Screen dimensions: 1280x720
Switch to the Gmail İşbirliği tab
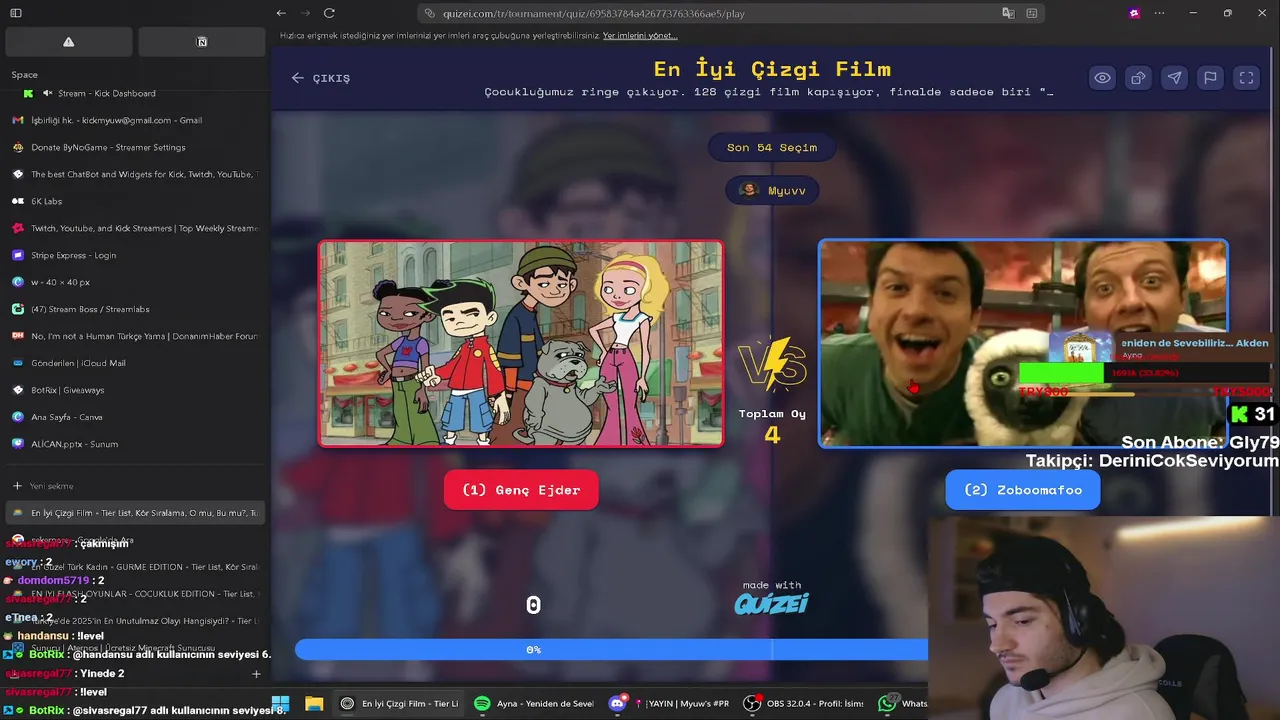[135, 120]
